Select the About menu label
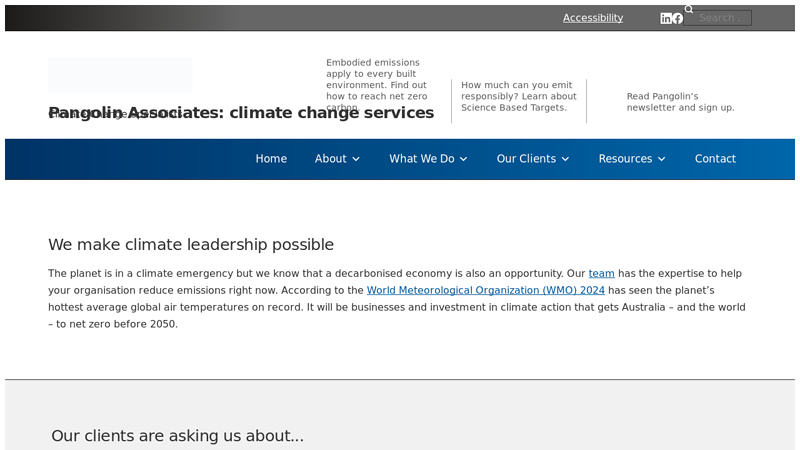 pyautogui.click(x=330, y=159)
